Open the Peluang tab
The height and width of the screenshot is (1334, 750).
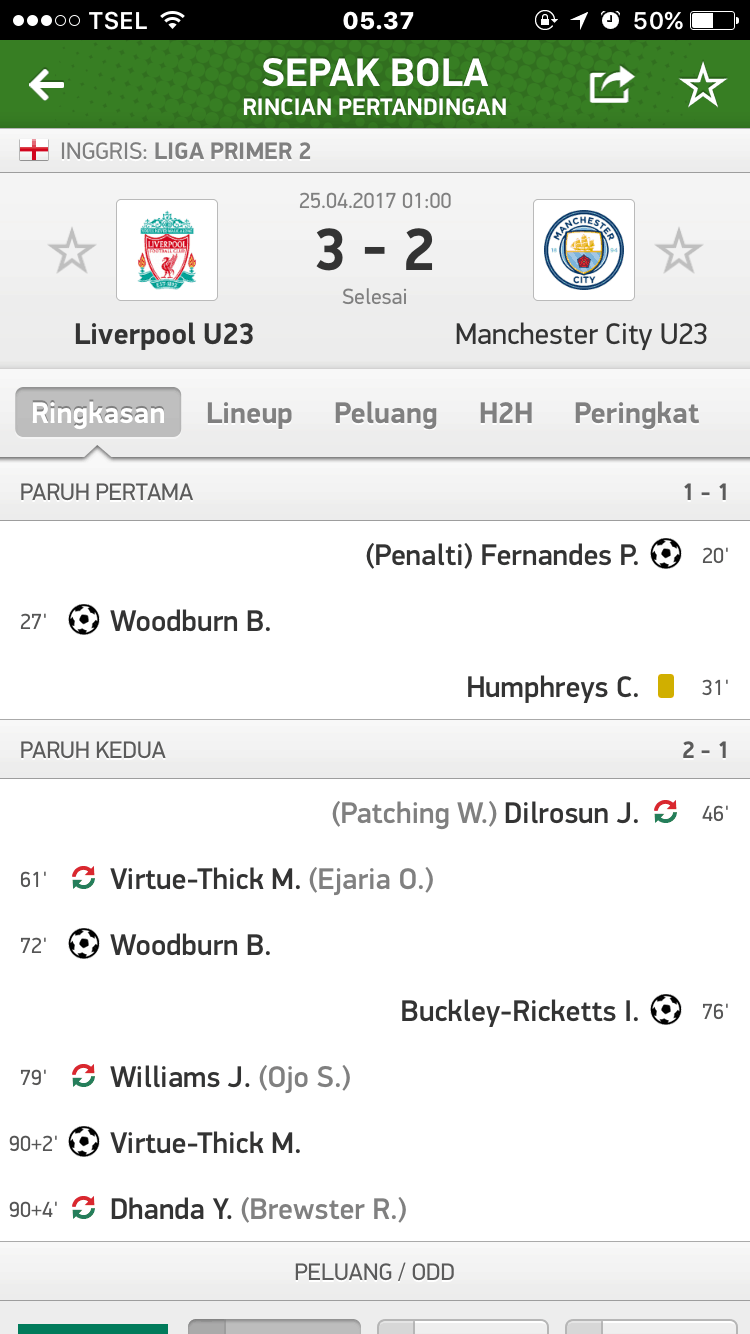coord(385,413)
